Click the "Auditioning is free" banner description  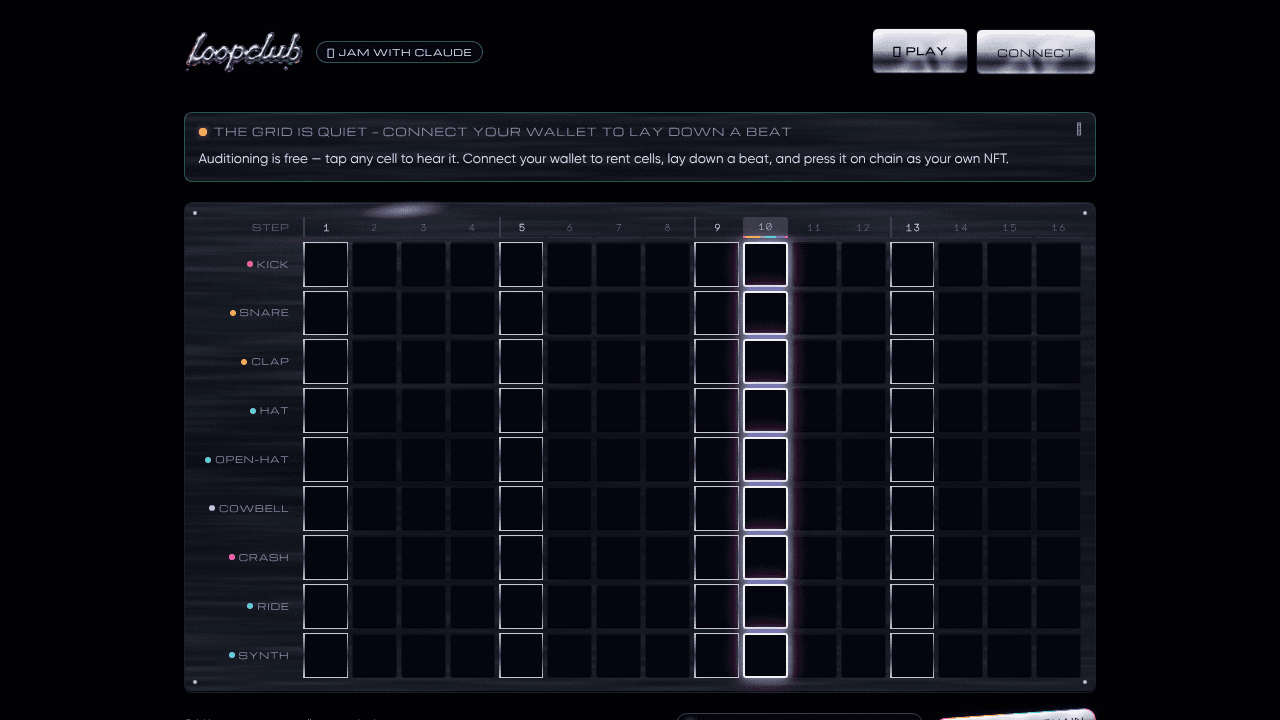(603, 159)
